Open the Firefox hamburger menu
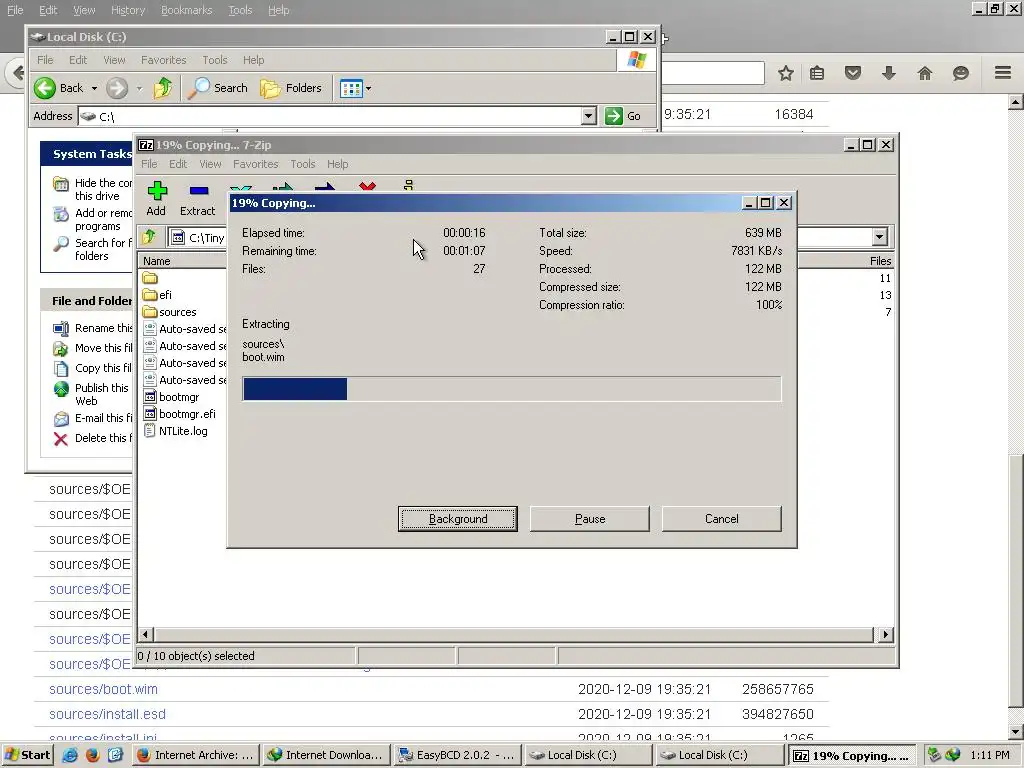Screen dimensions: 1024x768 click(1003, 72)
